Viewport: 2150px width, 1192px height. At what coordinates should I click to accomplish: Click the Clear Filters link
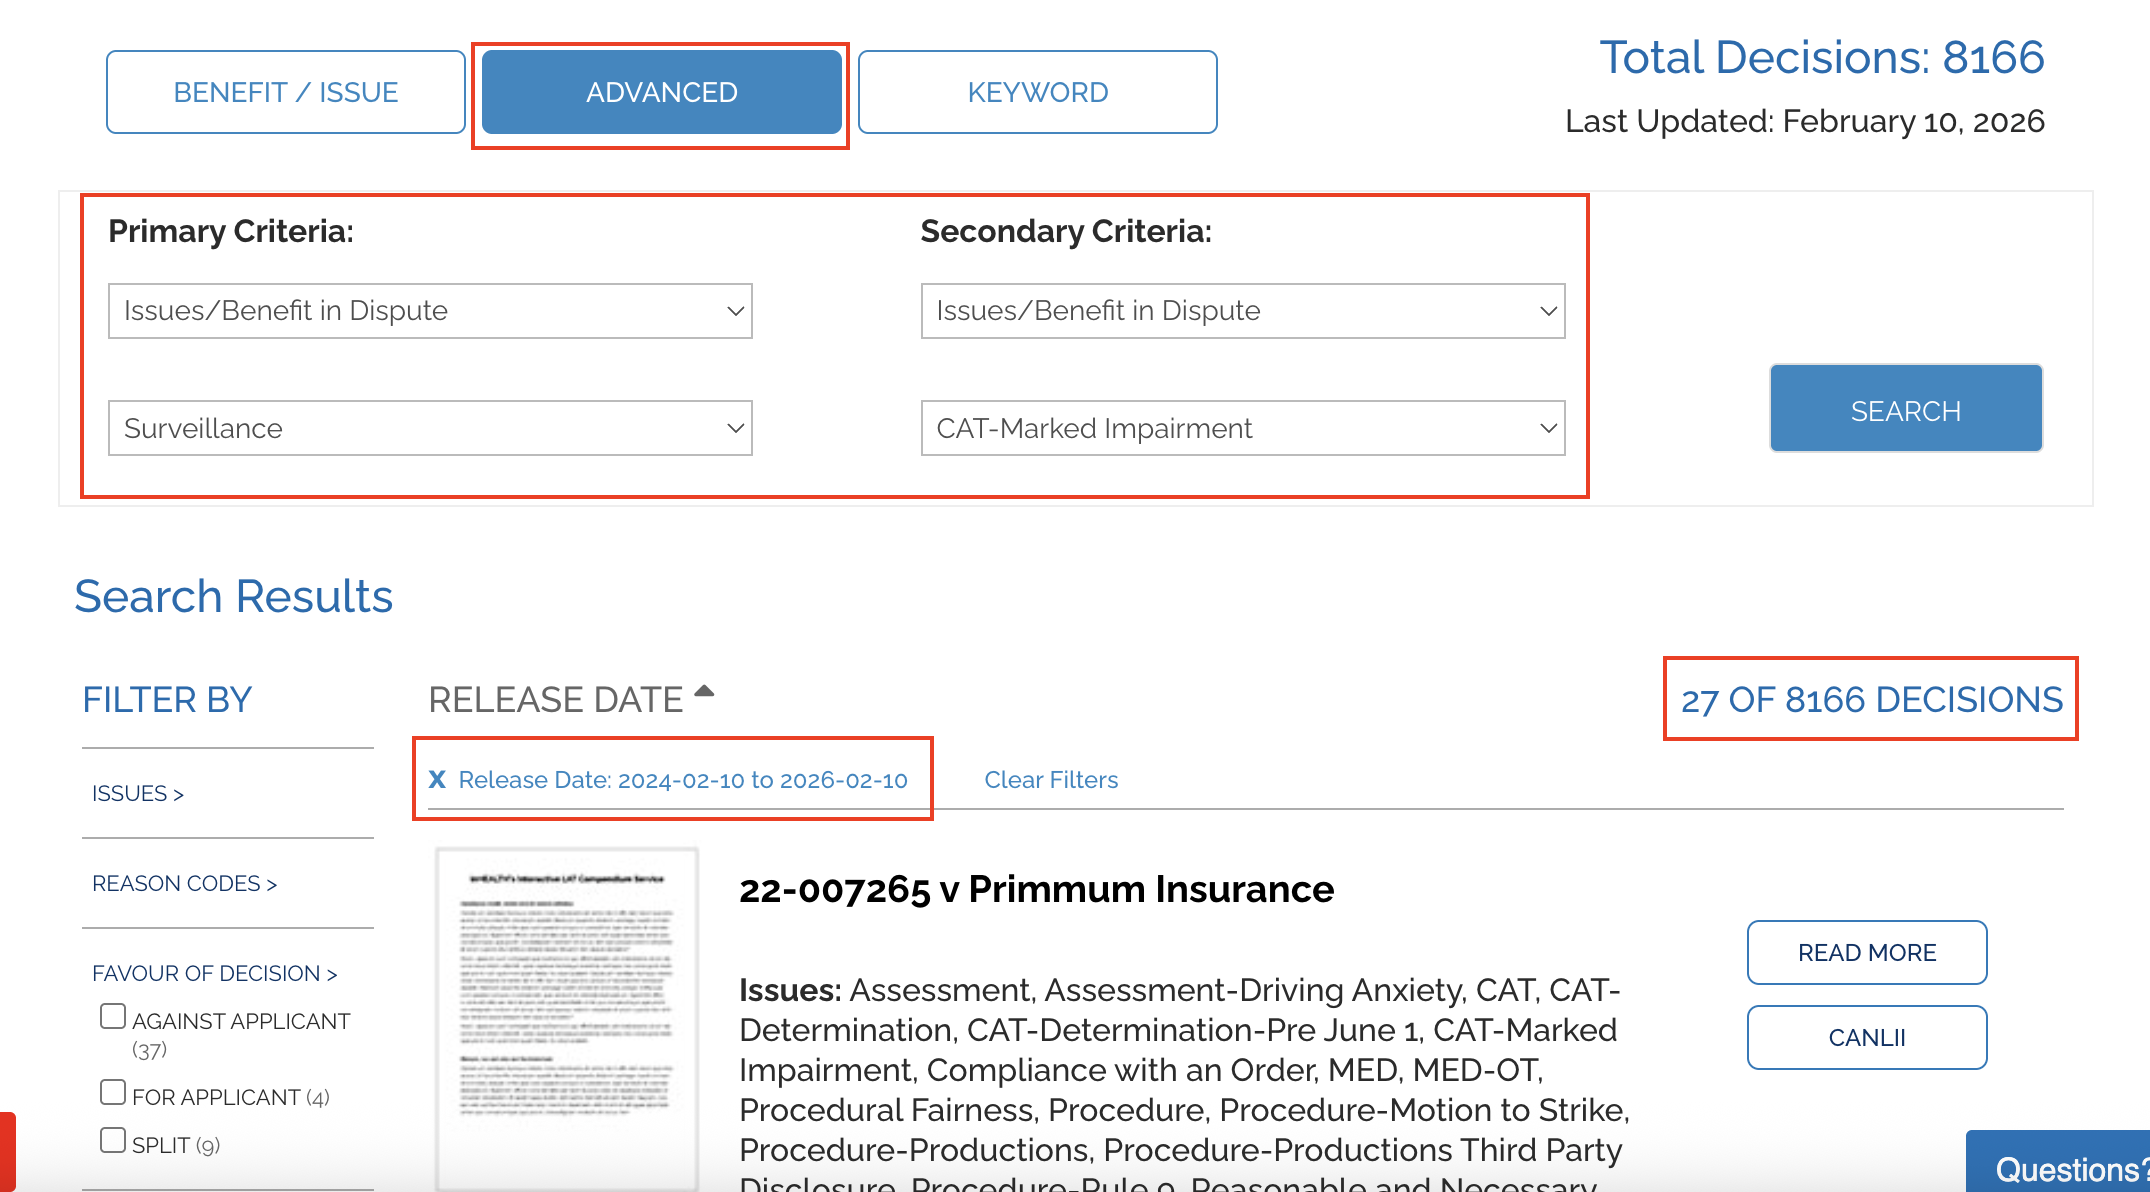(x=1051, y=780)
